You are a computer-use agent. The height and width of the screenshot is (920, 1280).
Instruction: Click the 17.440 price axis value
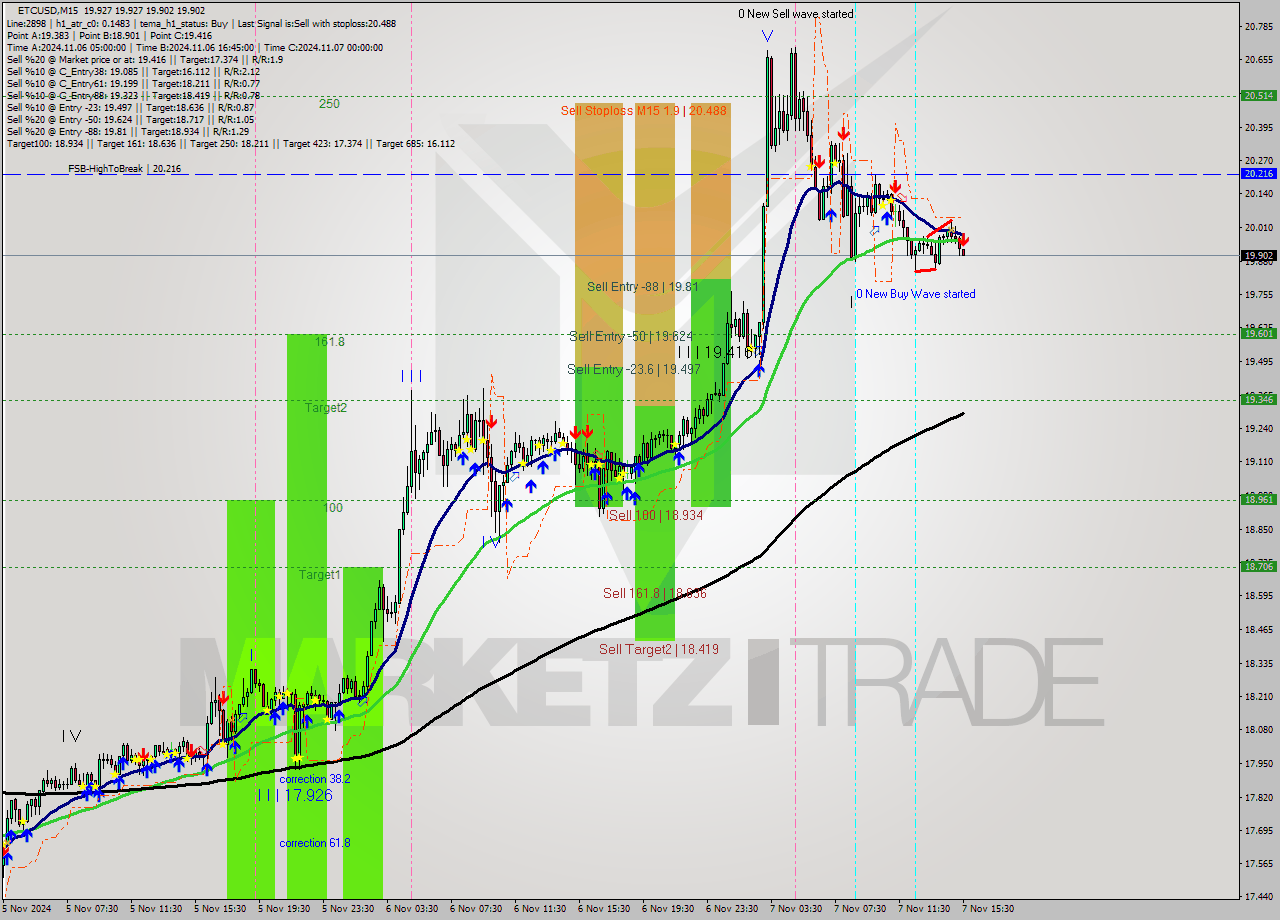point(1258,897)
